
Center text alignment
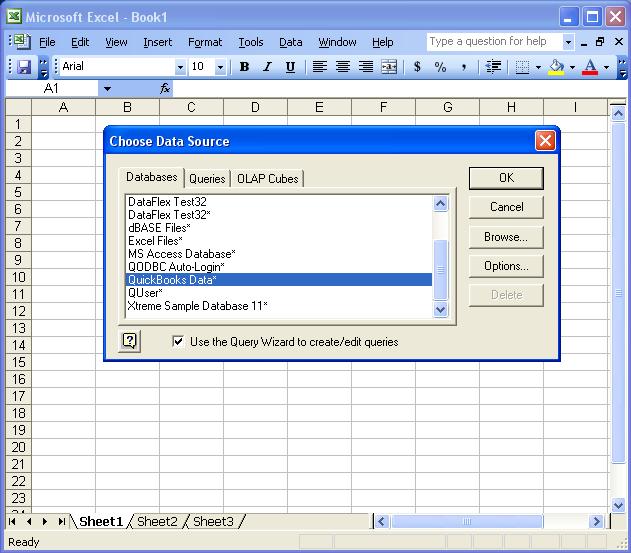pos(342,67)
